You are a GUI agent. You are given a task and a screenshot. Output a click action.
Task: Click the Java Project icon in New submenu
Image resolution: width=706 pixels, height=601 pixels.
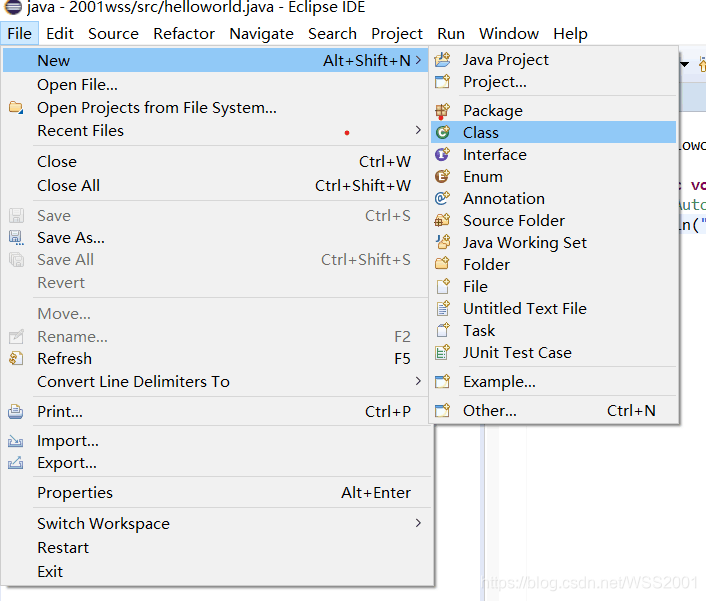(443, 59)
